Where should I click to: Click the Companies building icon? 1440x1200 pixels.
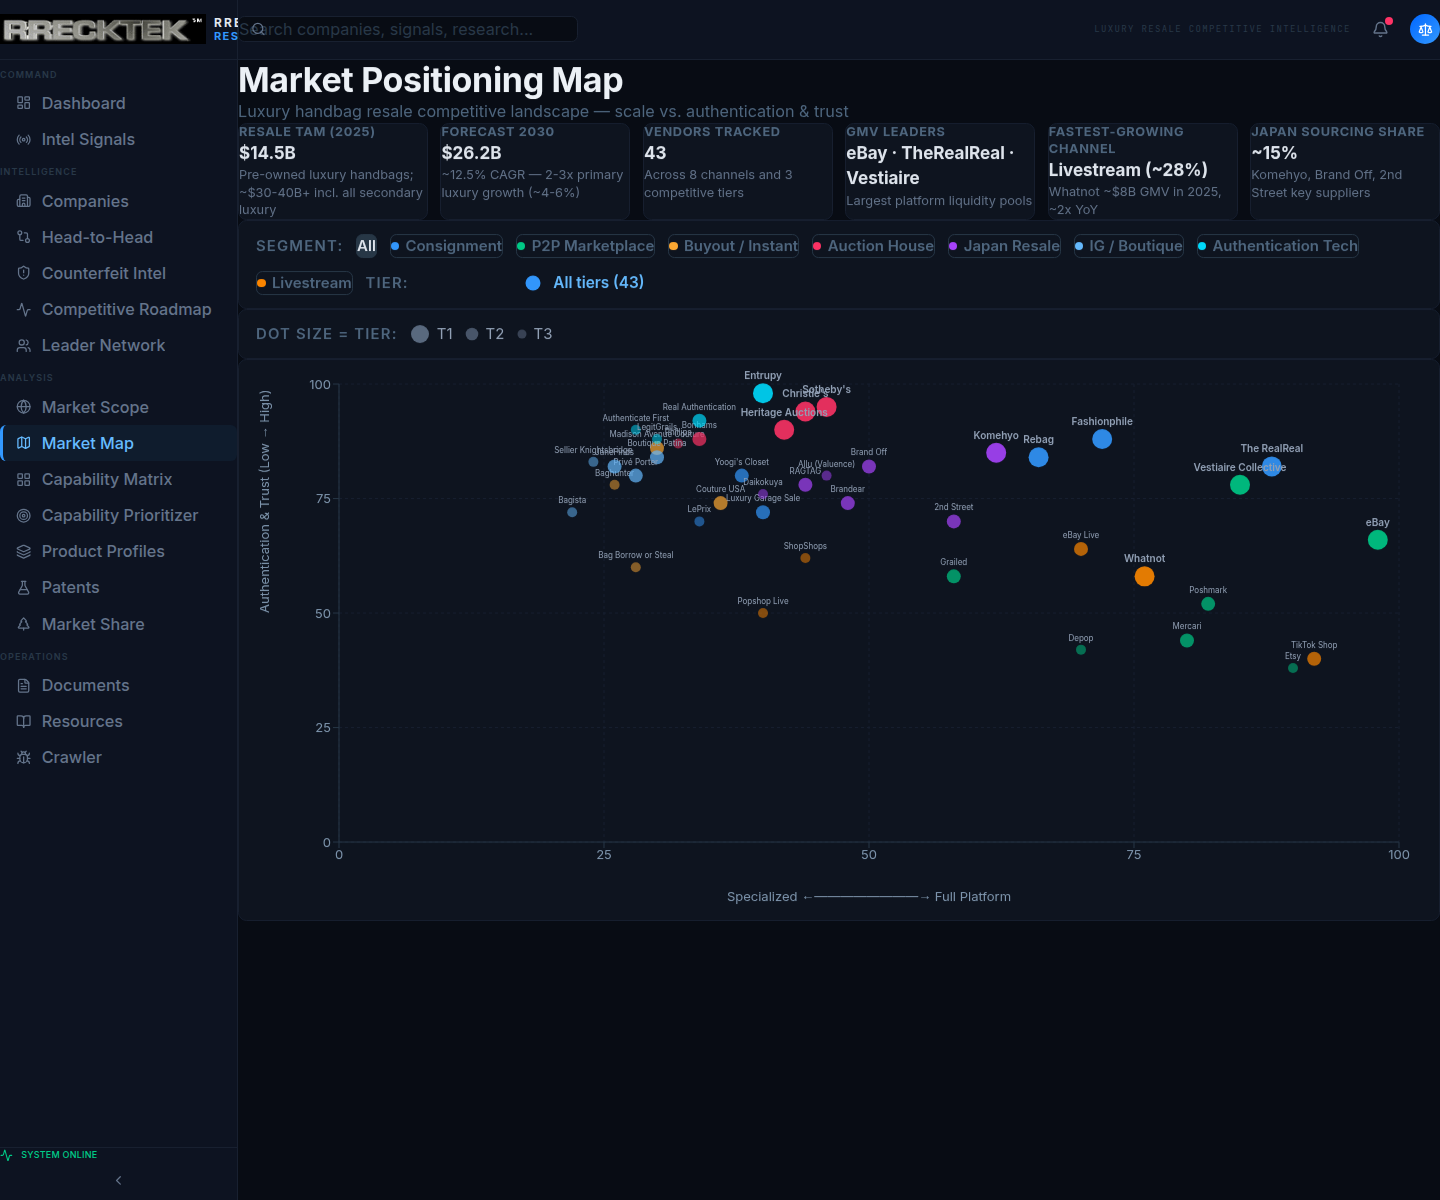pyautogui.click(x=24, y=201)
